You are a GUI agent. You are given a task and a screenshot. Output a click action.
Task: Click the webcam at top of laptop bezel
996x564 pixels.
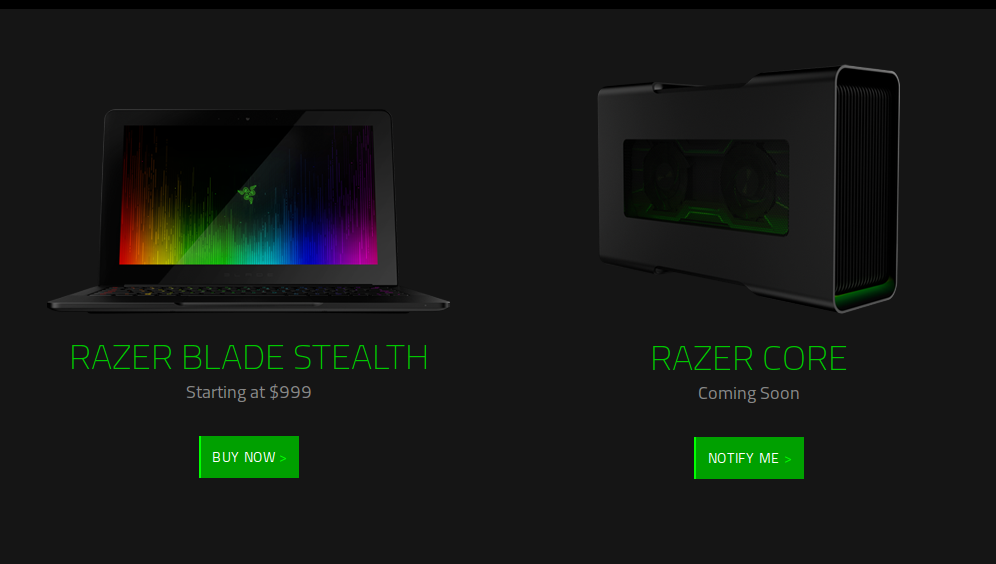click(248, 118)
